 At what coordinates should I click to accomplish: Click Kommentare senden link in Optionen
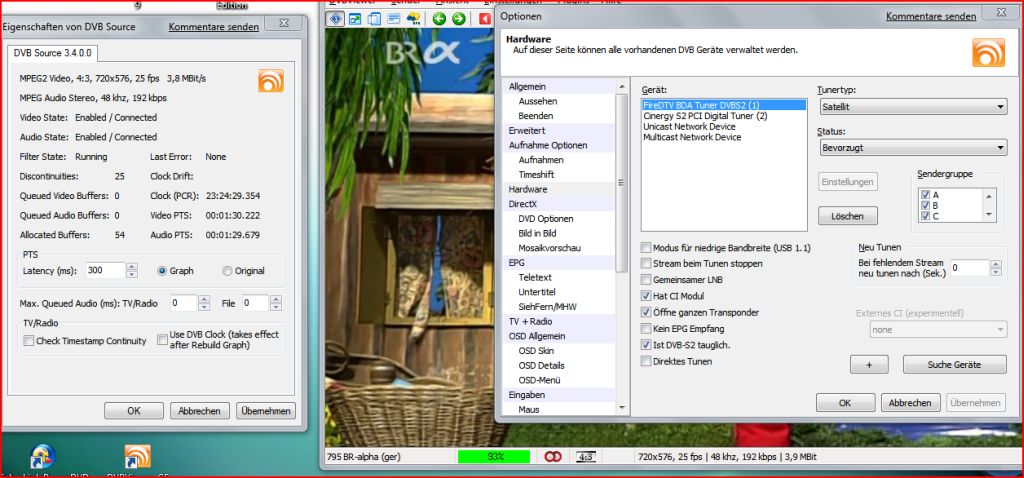931,17
